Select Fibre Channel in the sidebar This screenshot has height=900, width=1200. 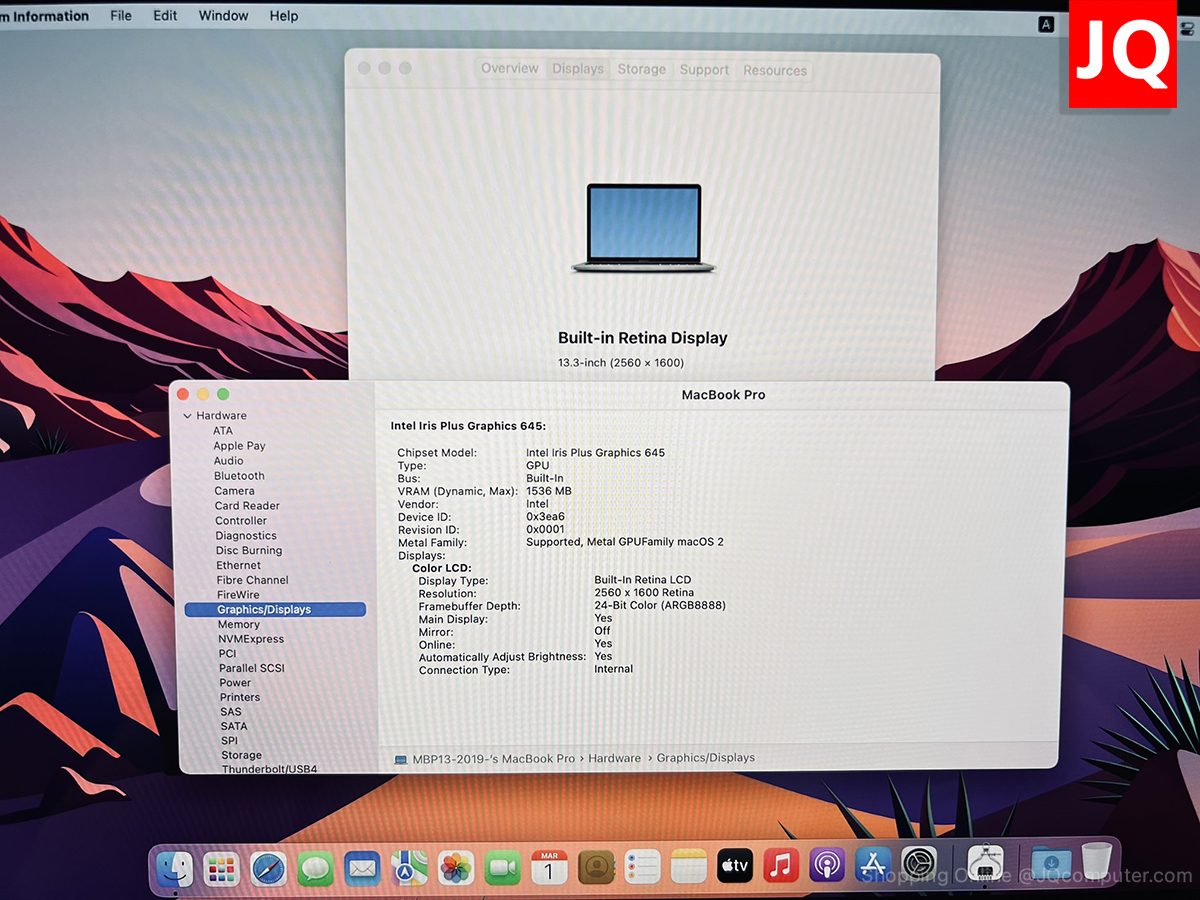pyautogui.click(x=252, y=580)
